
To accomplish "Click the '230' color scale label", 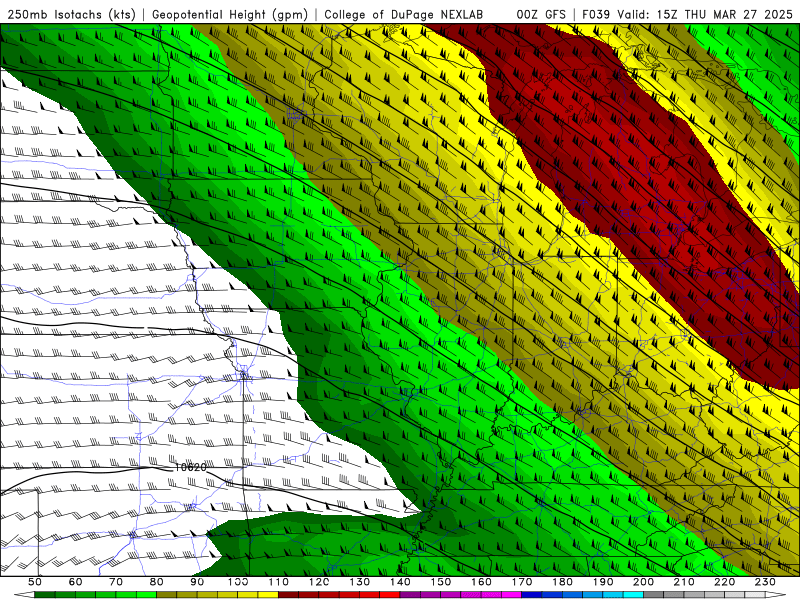I will click(765, 582).
